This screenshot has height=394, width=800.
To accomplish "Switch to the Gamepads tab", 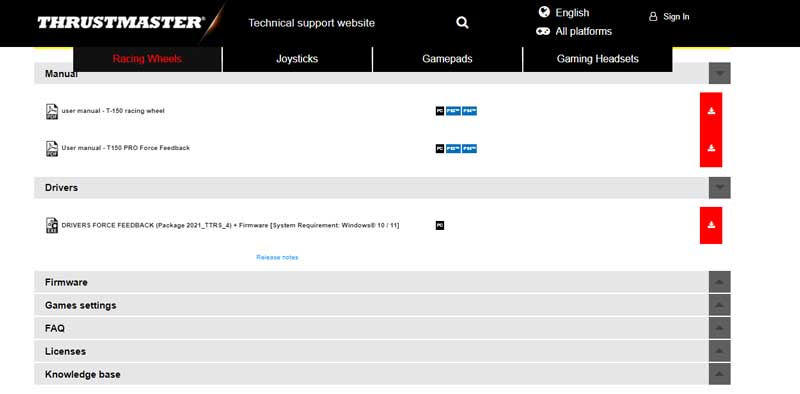I will pos(447,59).
